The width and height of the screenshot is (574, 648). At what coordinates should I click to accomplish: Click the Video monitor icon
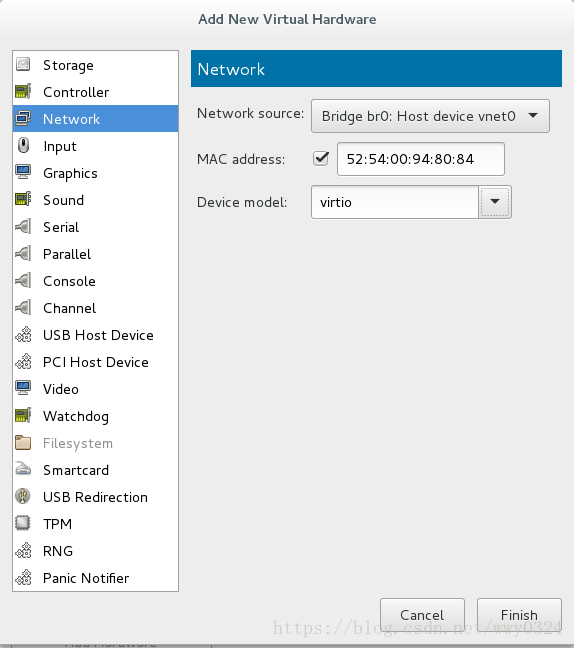pyautogui.click(x=23, y=388)
